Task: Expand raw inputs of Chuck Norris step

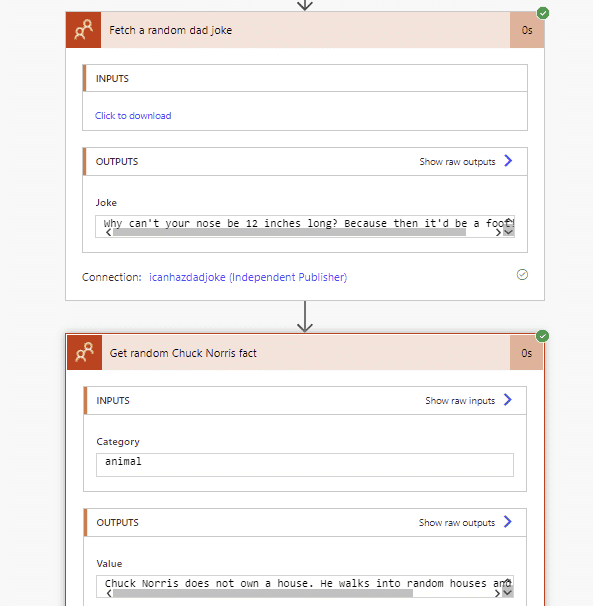Action: 469,400
